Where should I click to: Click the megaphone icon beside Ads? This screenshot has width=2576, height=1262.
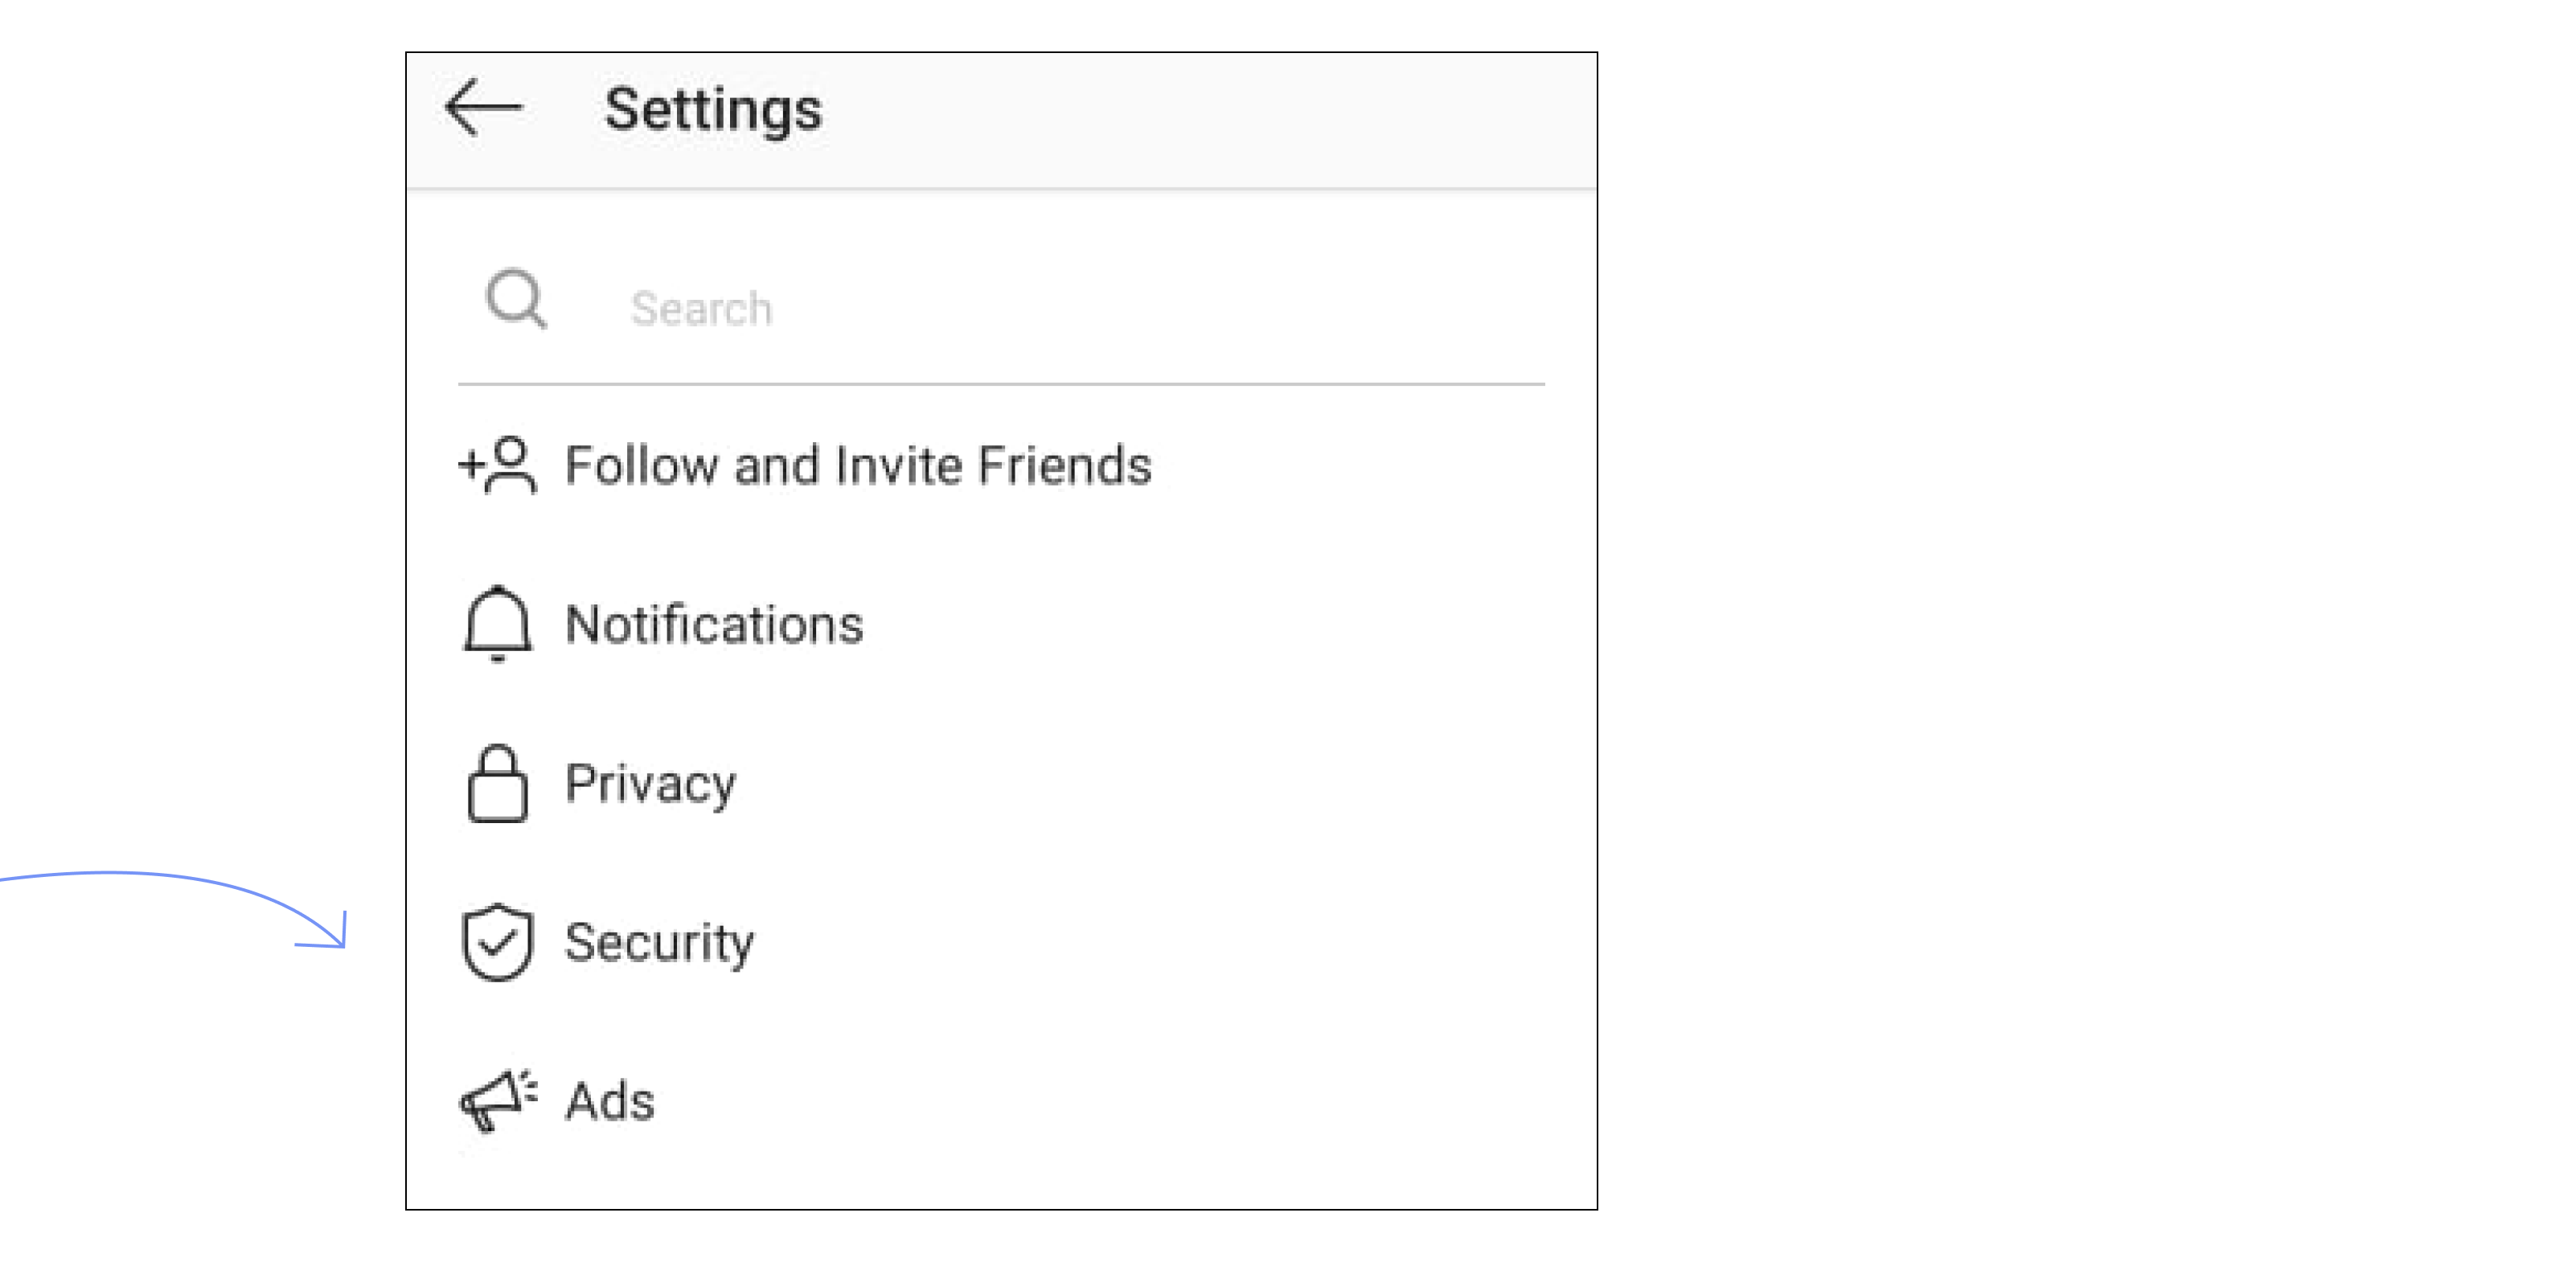(x=498, y=1100)
